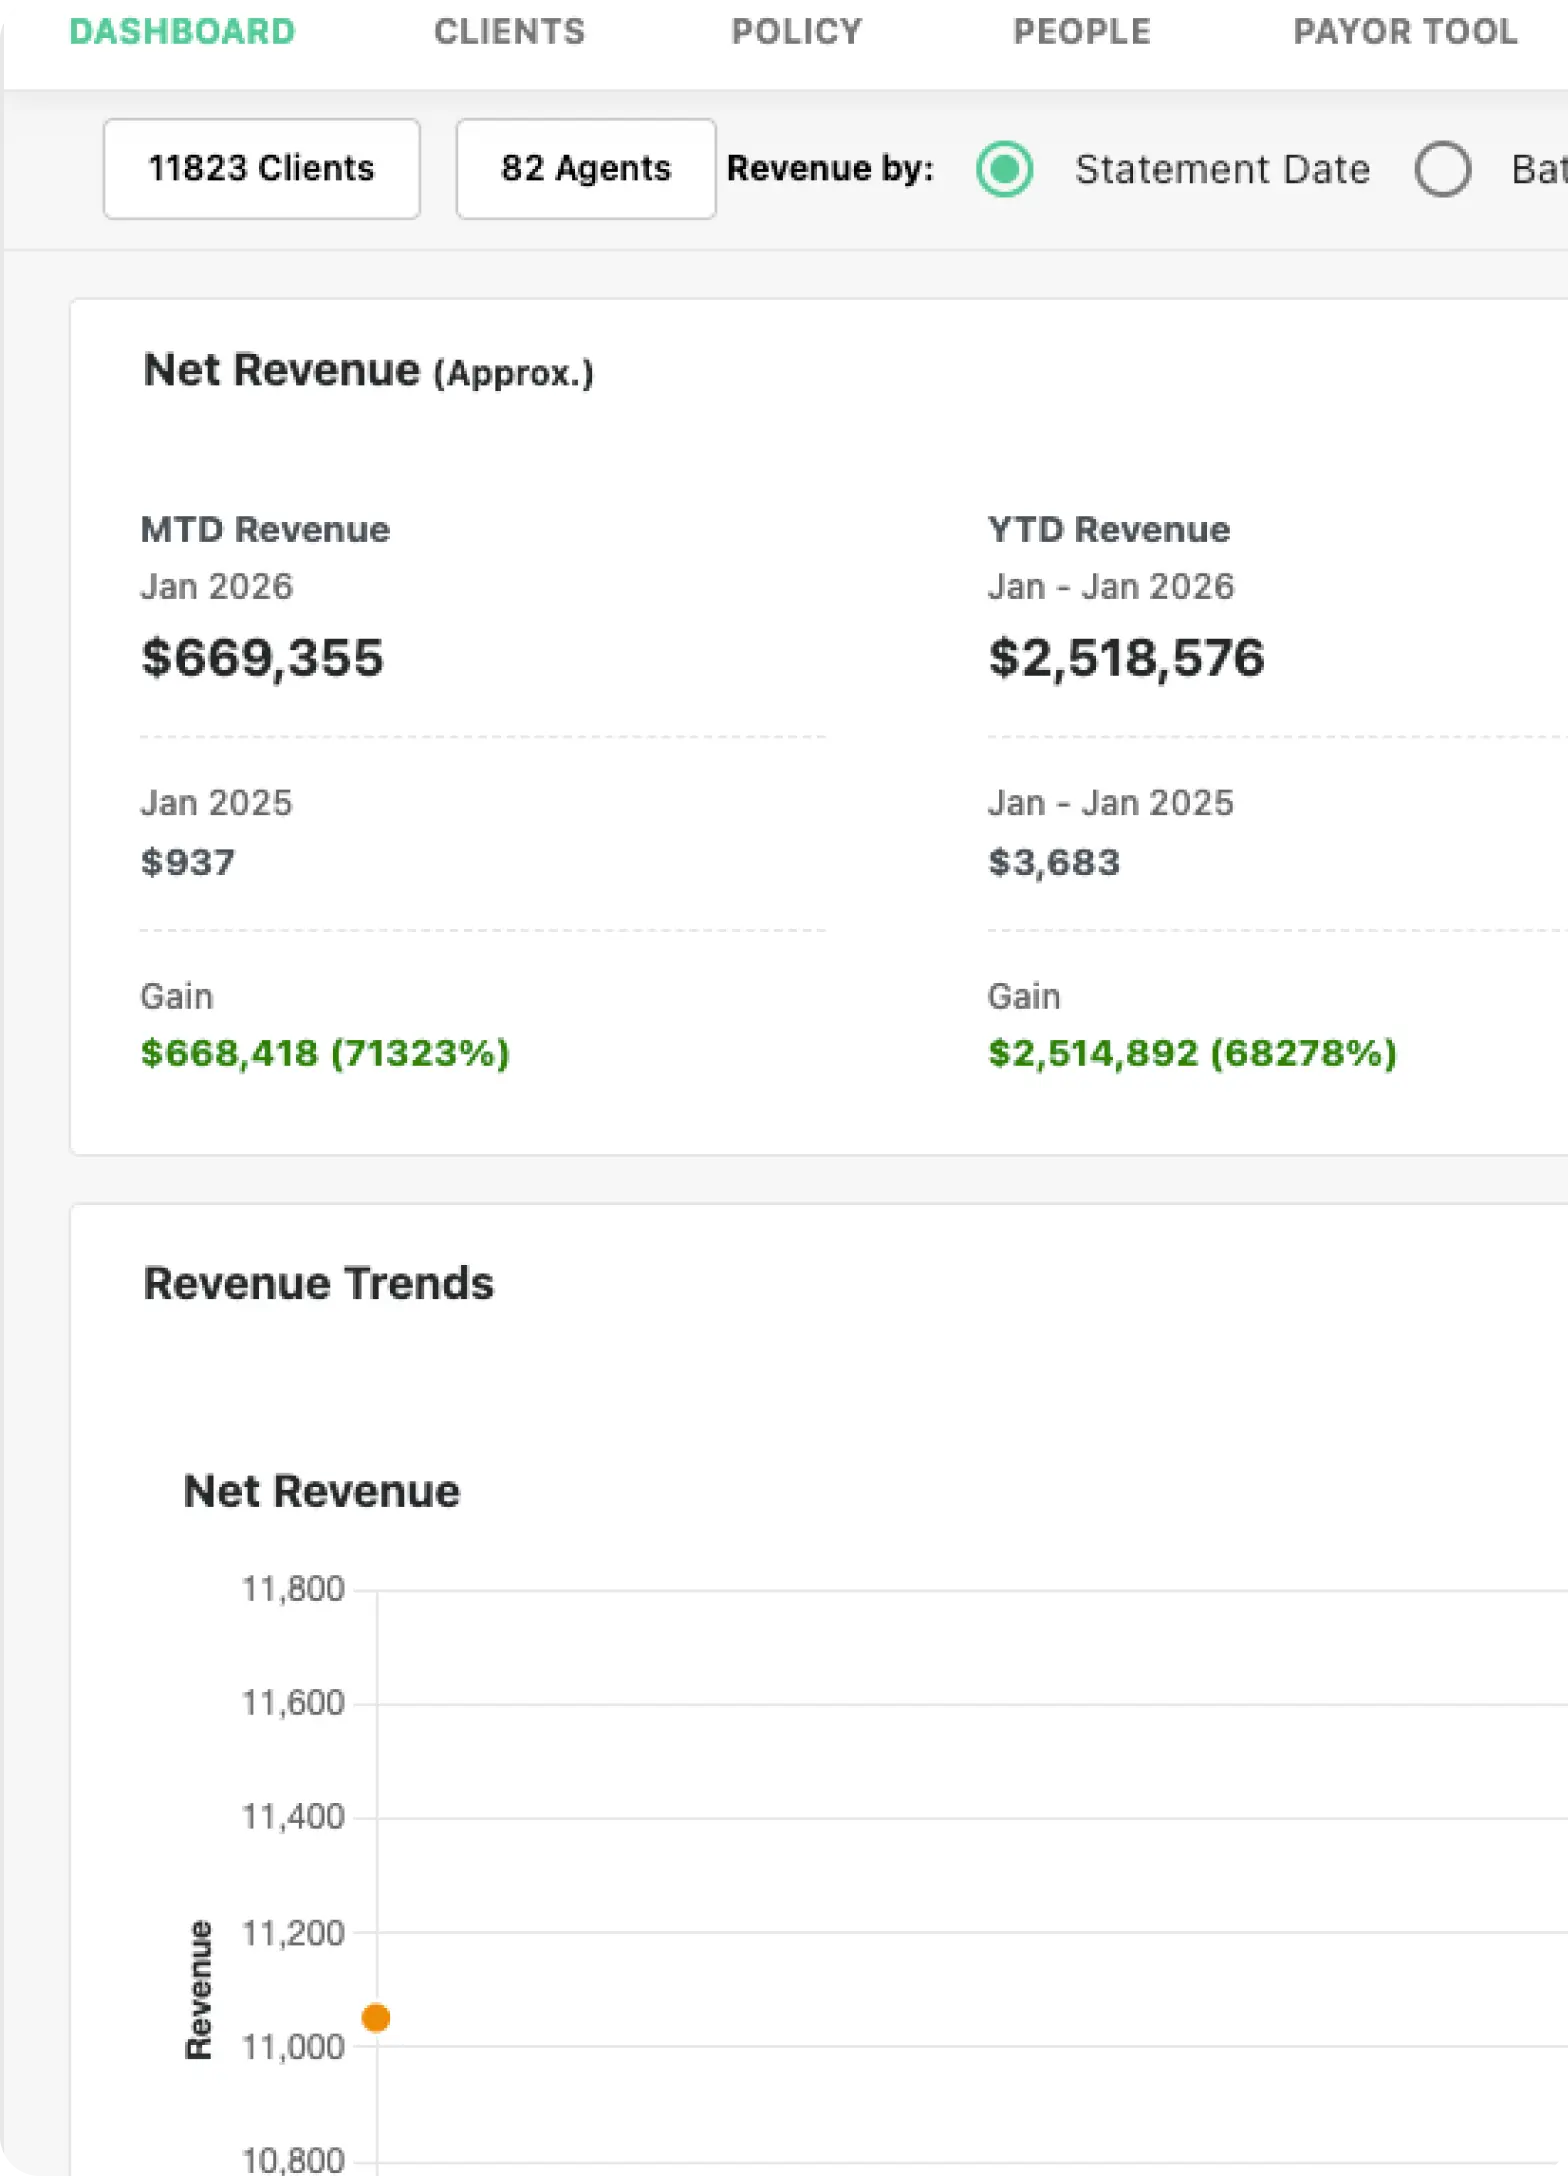Click the 82 Agents button

[586, 168]
